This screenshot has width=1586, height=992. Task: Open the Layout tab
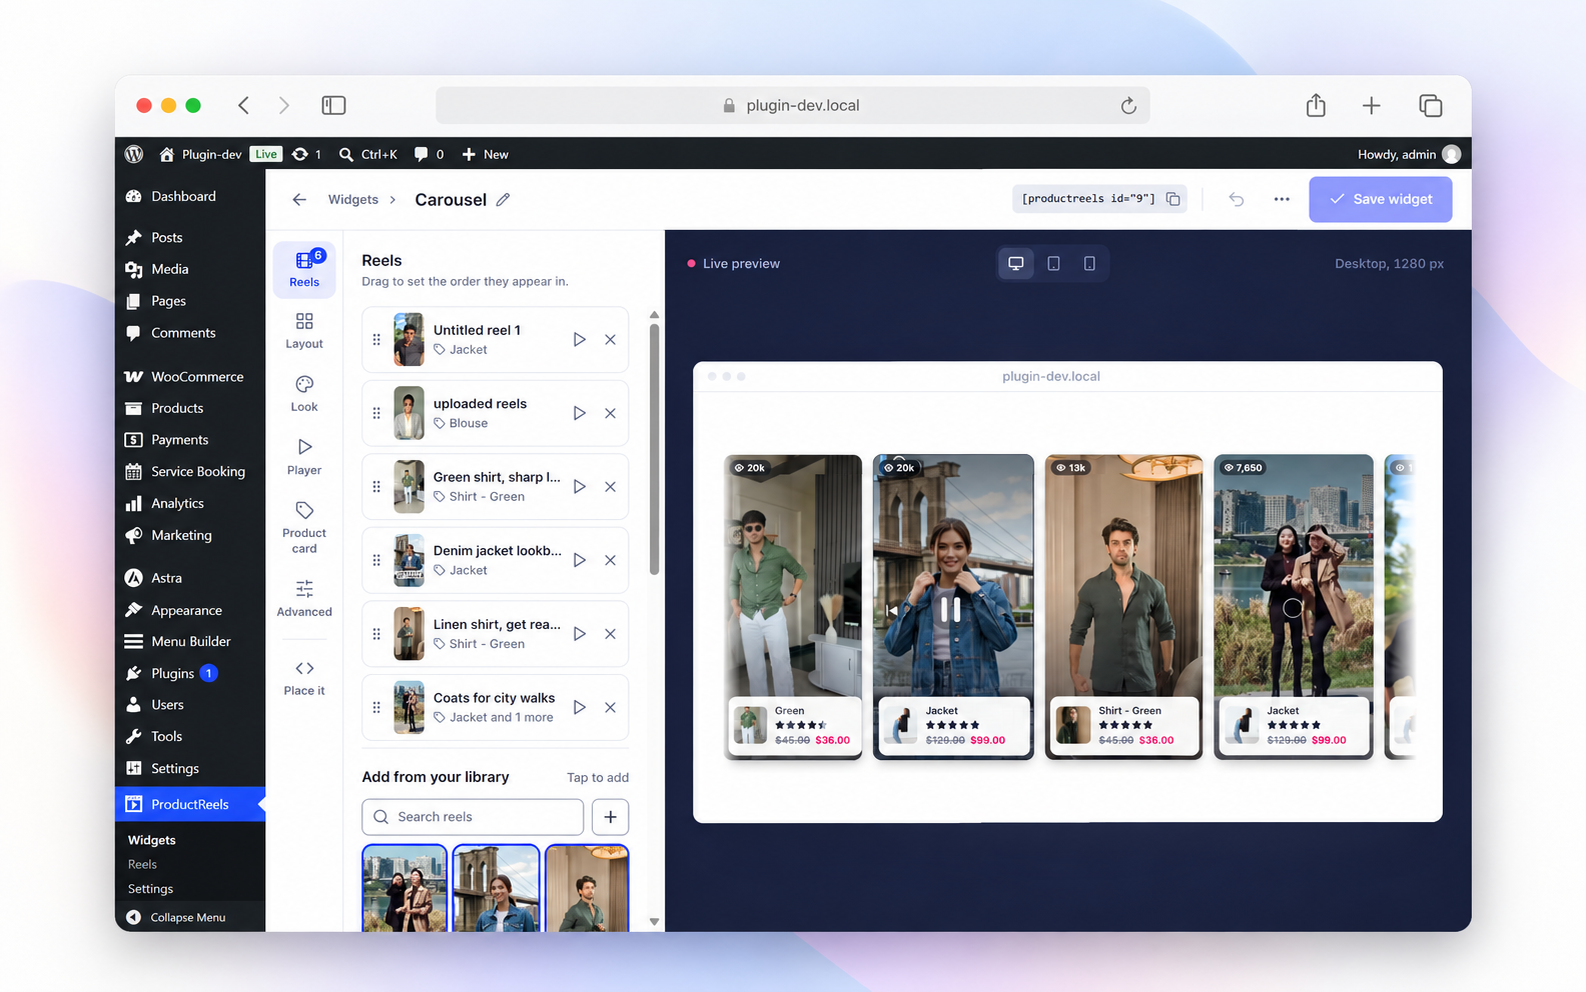point(304,331)
